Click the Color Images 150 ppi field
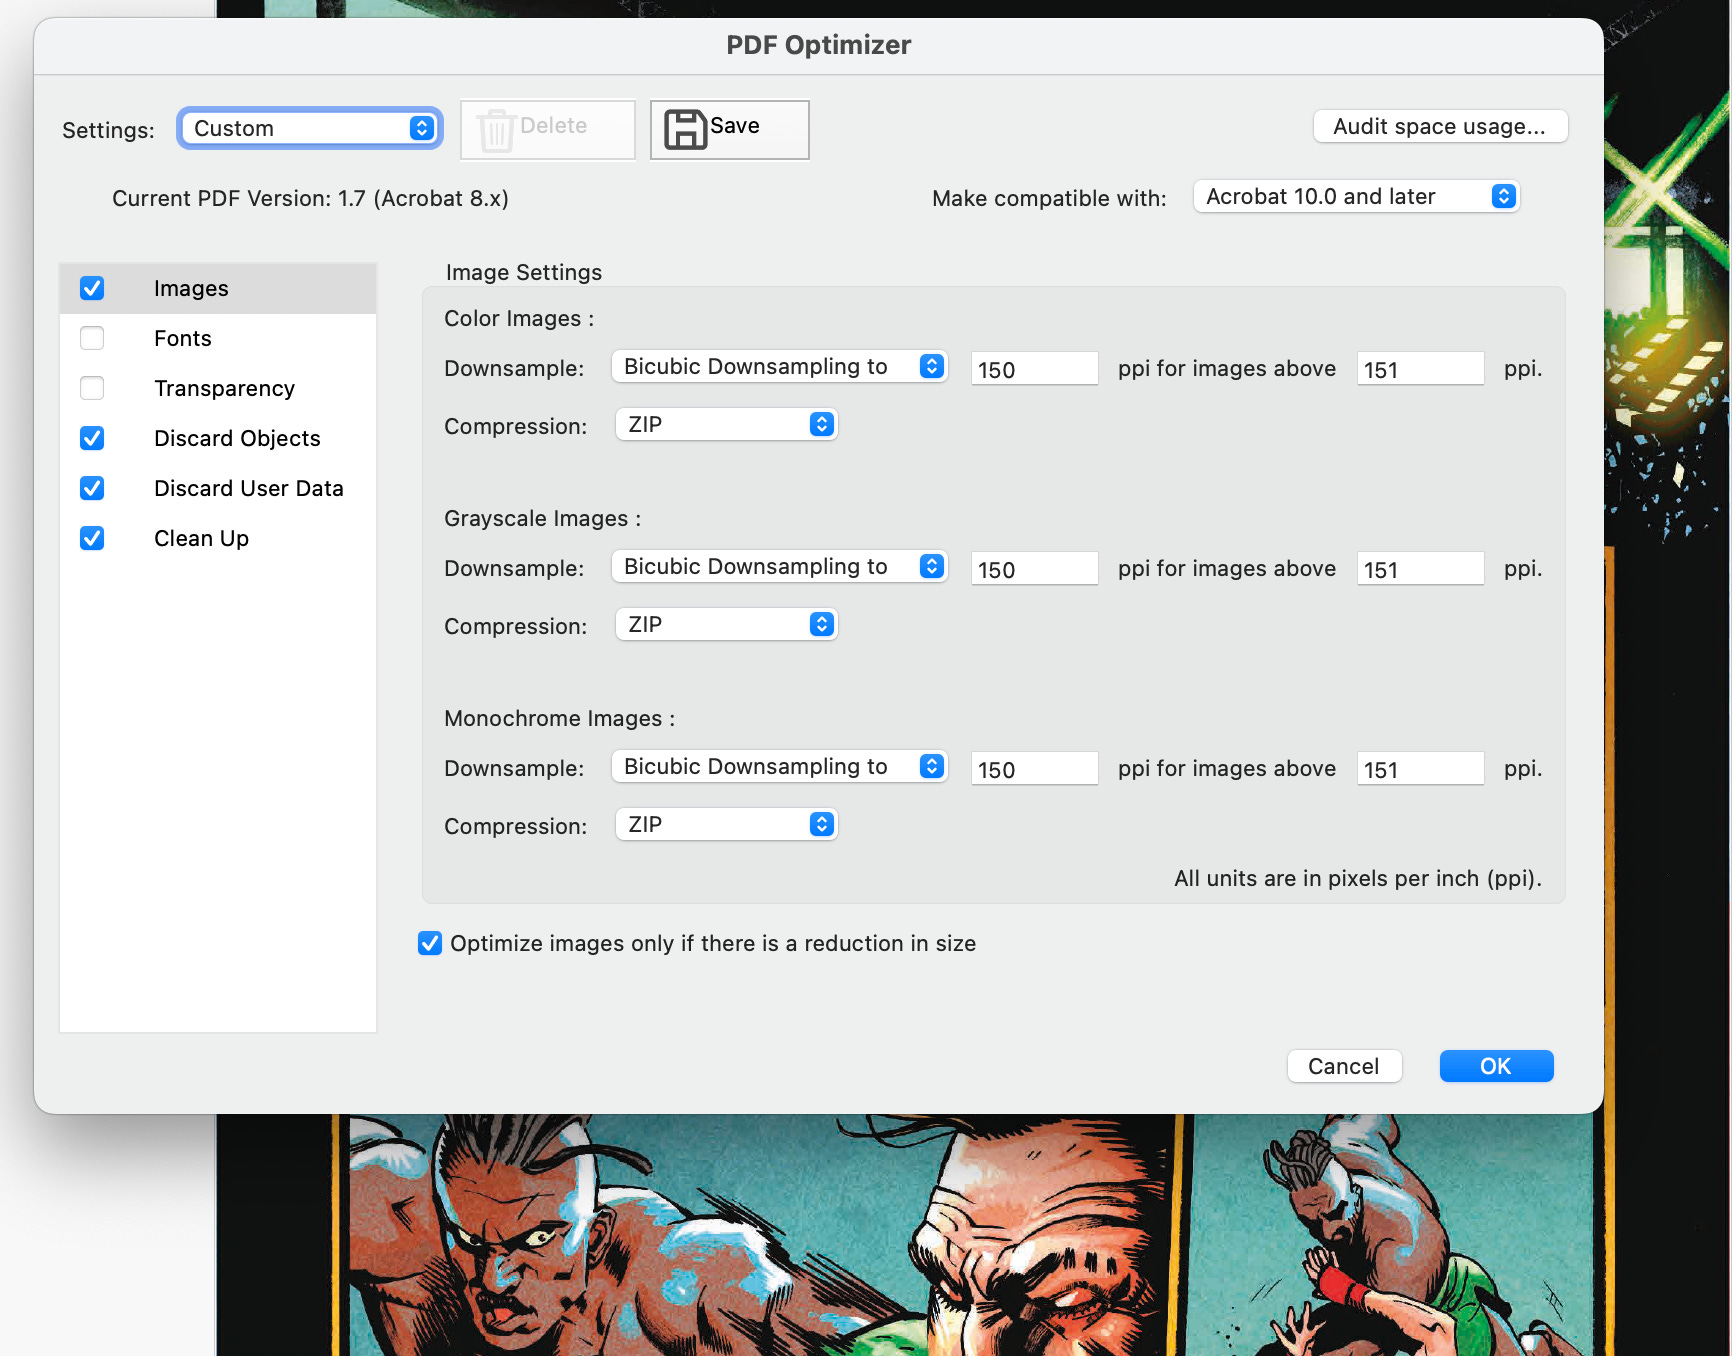Screen dimensions: 1732x1356 (1034, 369)
